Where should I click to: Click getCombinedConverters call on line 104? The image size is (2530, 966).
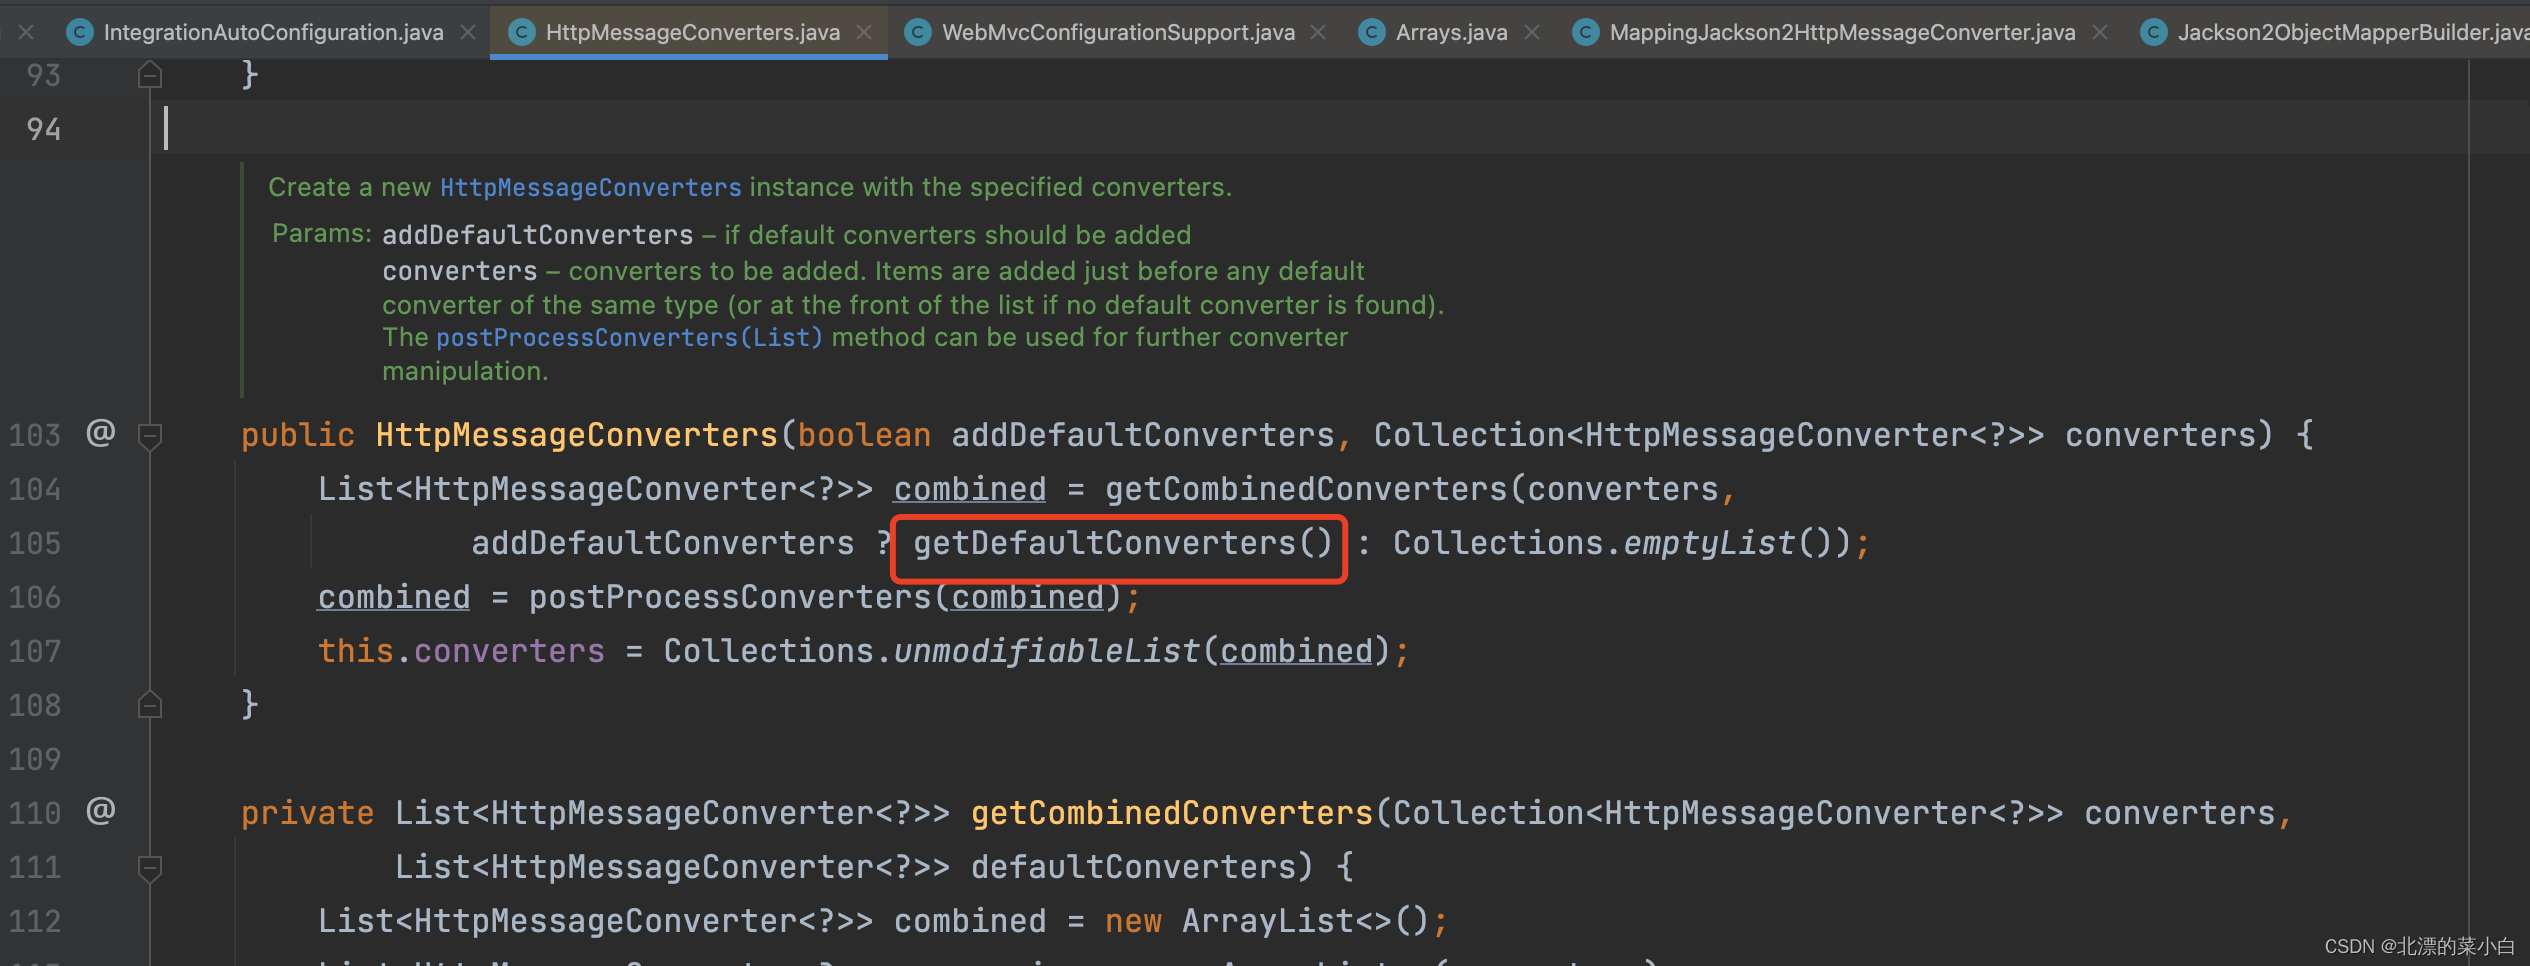pos(1305,489)
